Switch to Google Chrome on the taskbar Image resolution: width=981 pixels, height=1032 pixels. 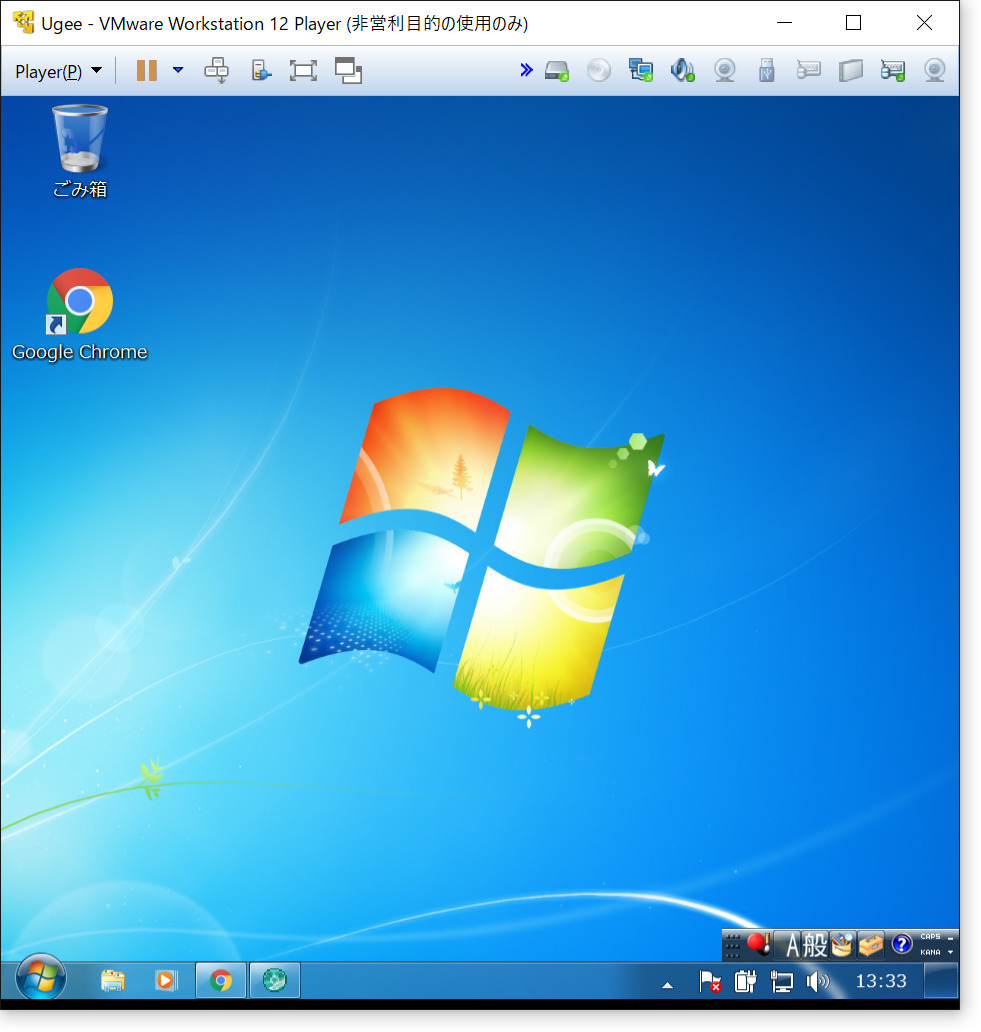220,981
